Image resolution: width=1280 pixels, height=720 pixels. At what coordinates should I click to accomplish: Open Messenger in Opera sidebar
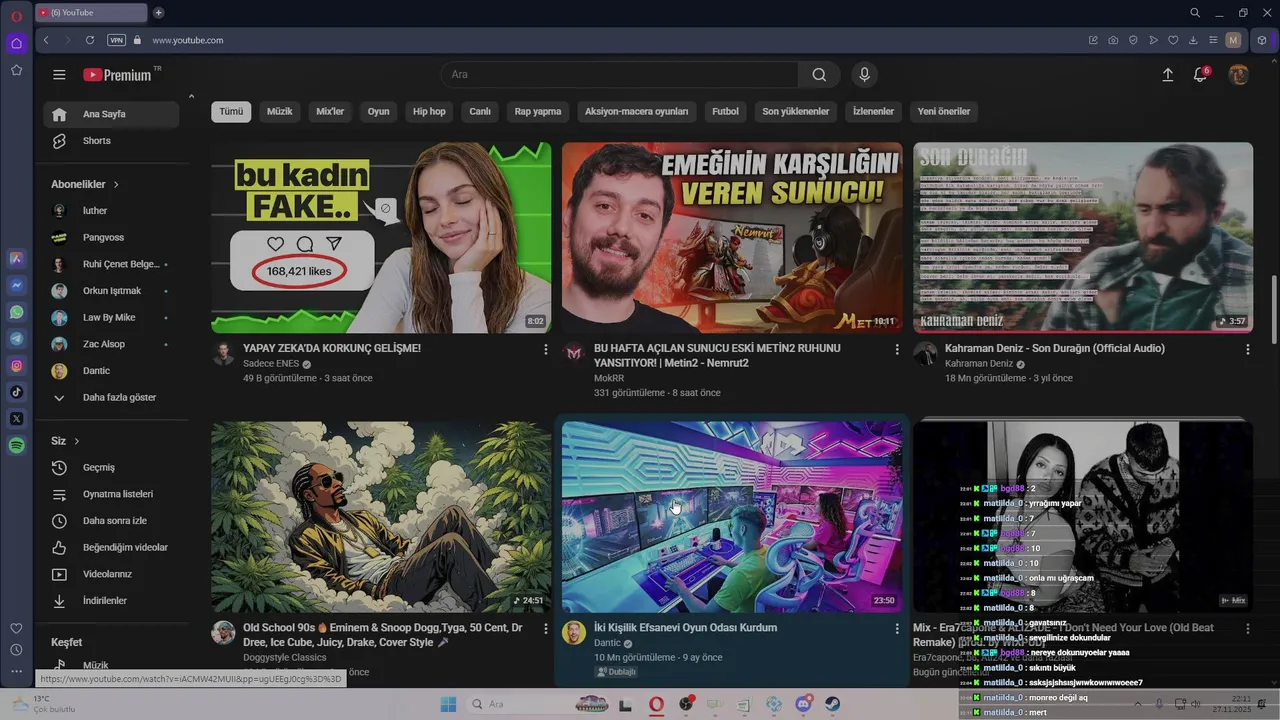tap(17, 285)
